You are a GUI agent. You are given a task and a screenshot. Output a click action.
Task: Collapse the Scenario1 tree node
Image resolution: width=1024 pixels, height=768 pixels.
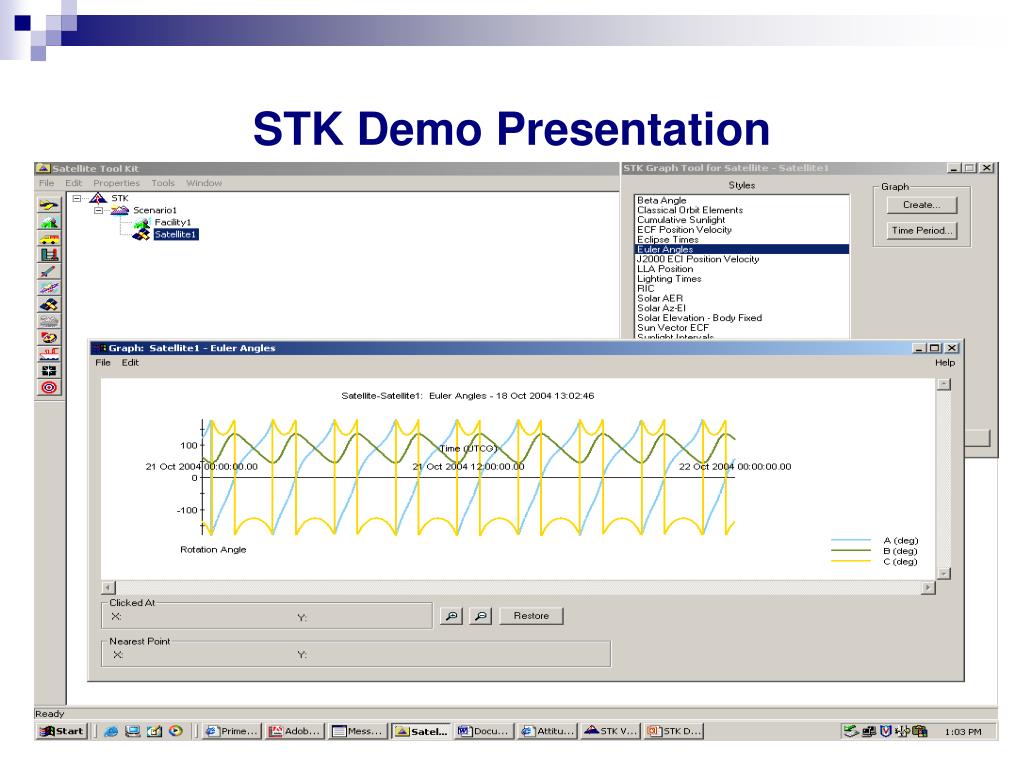pyautogui.click(x=99, y=210)
